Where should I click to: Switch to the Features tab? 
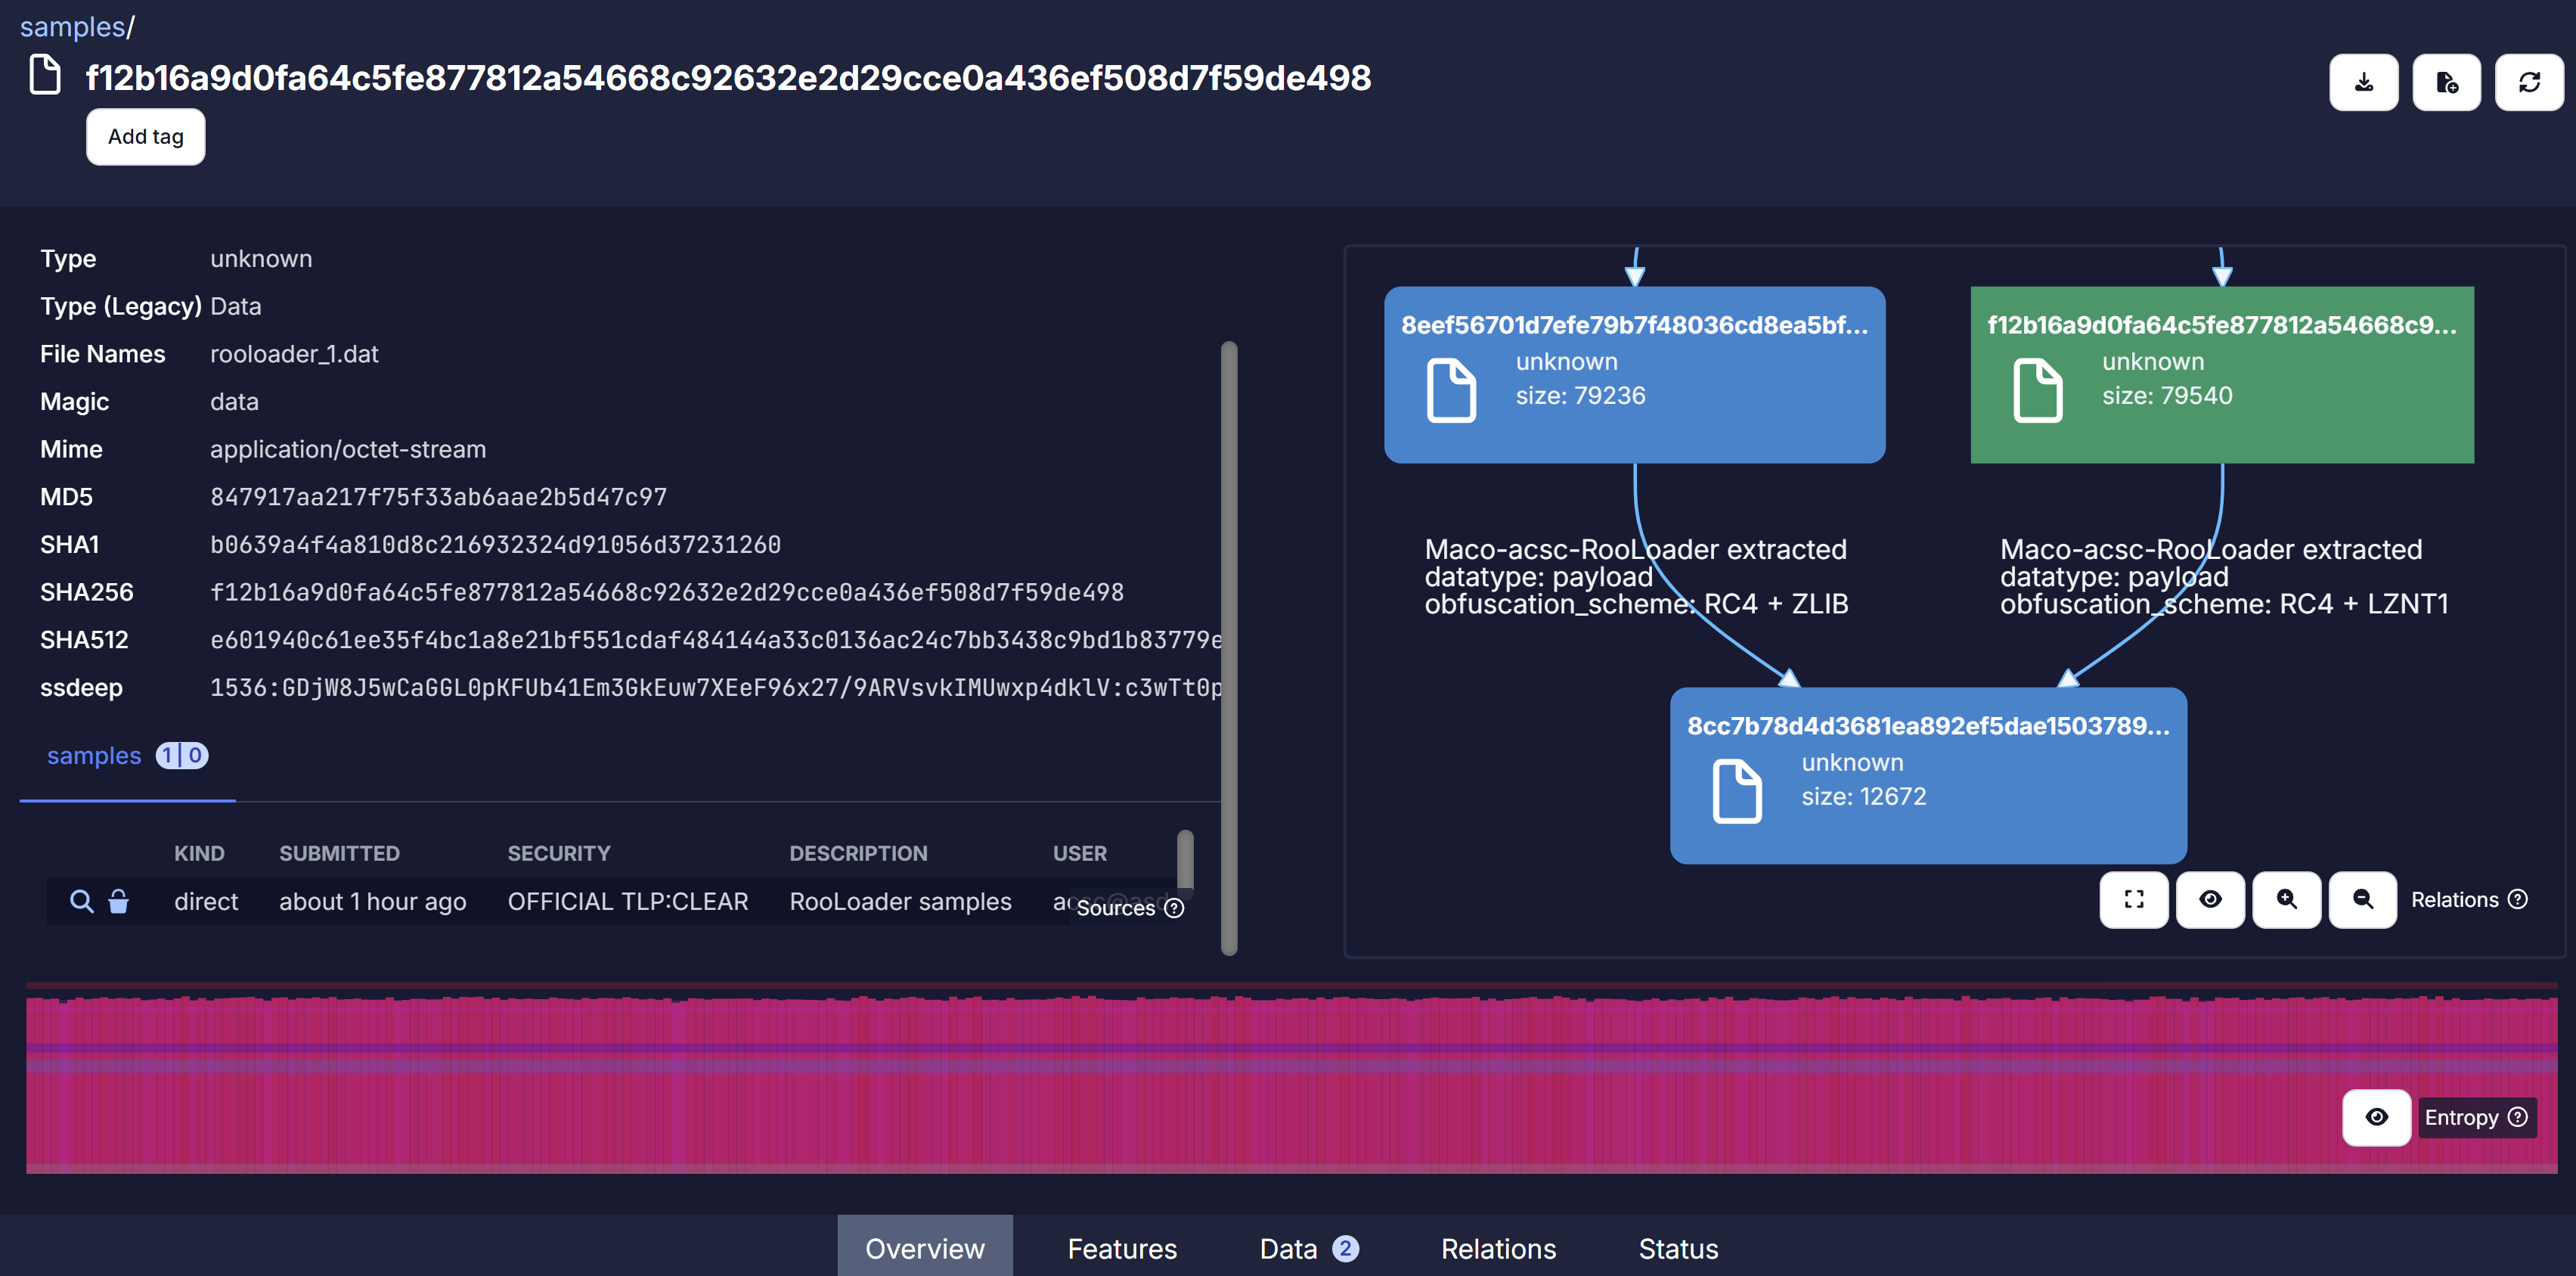click(x=1121, y=1248)
